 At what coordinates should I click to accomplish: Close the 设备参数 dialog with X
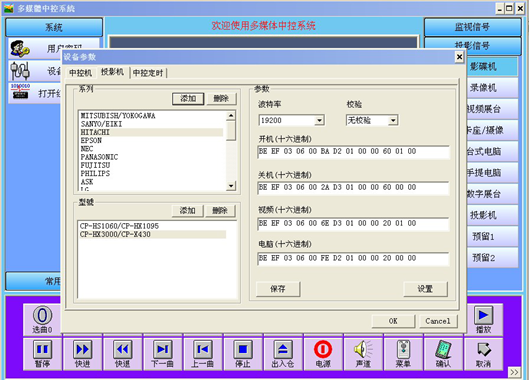pos(459,57)
